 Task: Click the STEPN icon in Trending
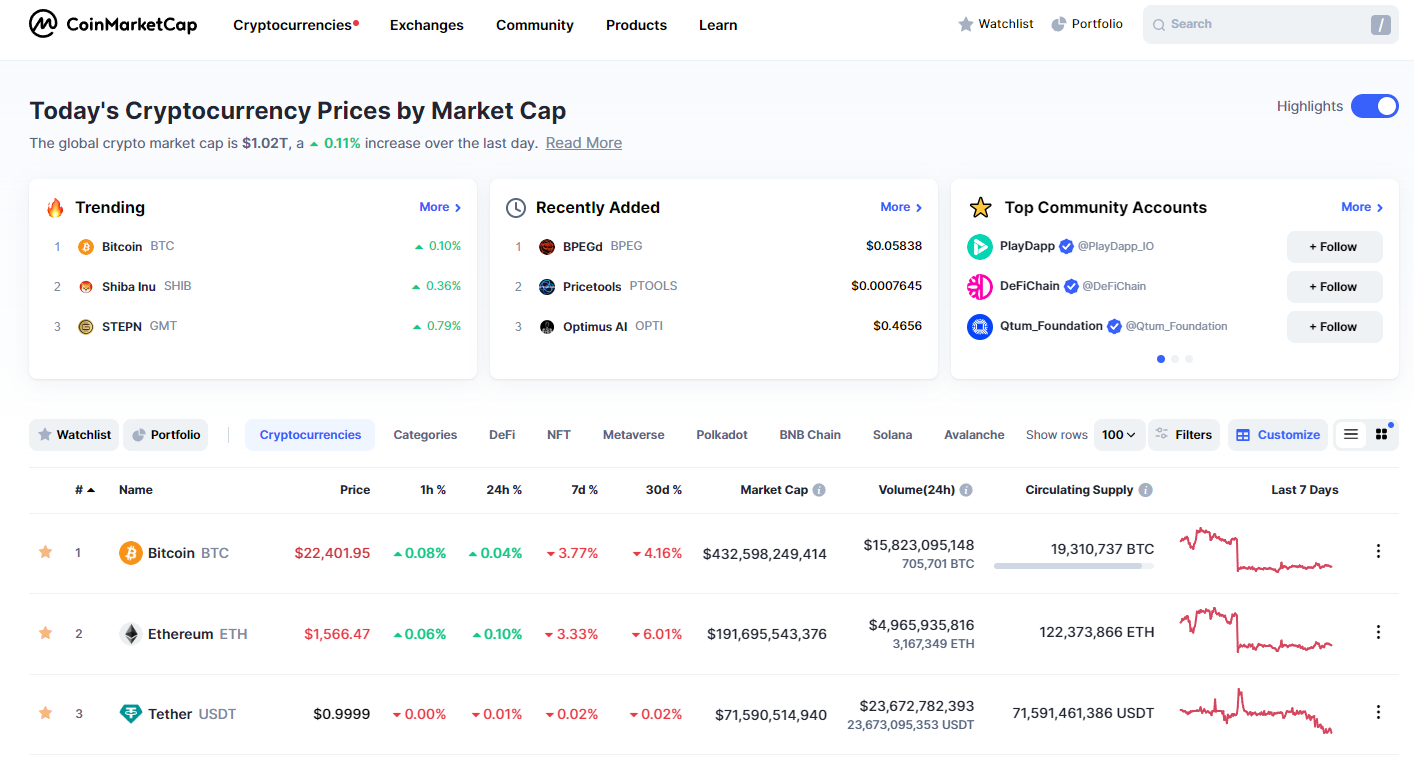[x=86, y=327]
